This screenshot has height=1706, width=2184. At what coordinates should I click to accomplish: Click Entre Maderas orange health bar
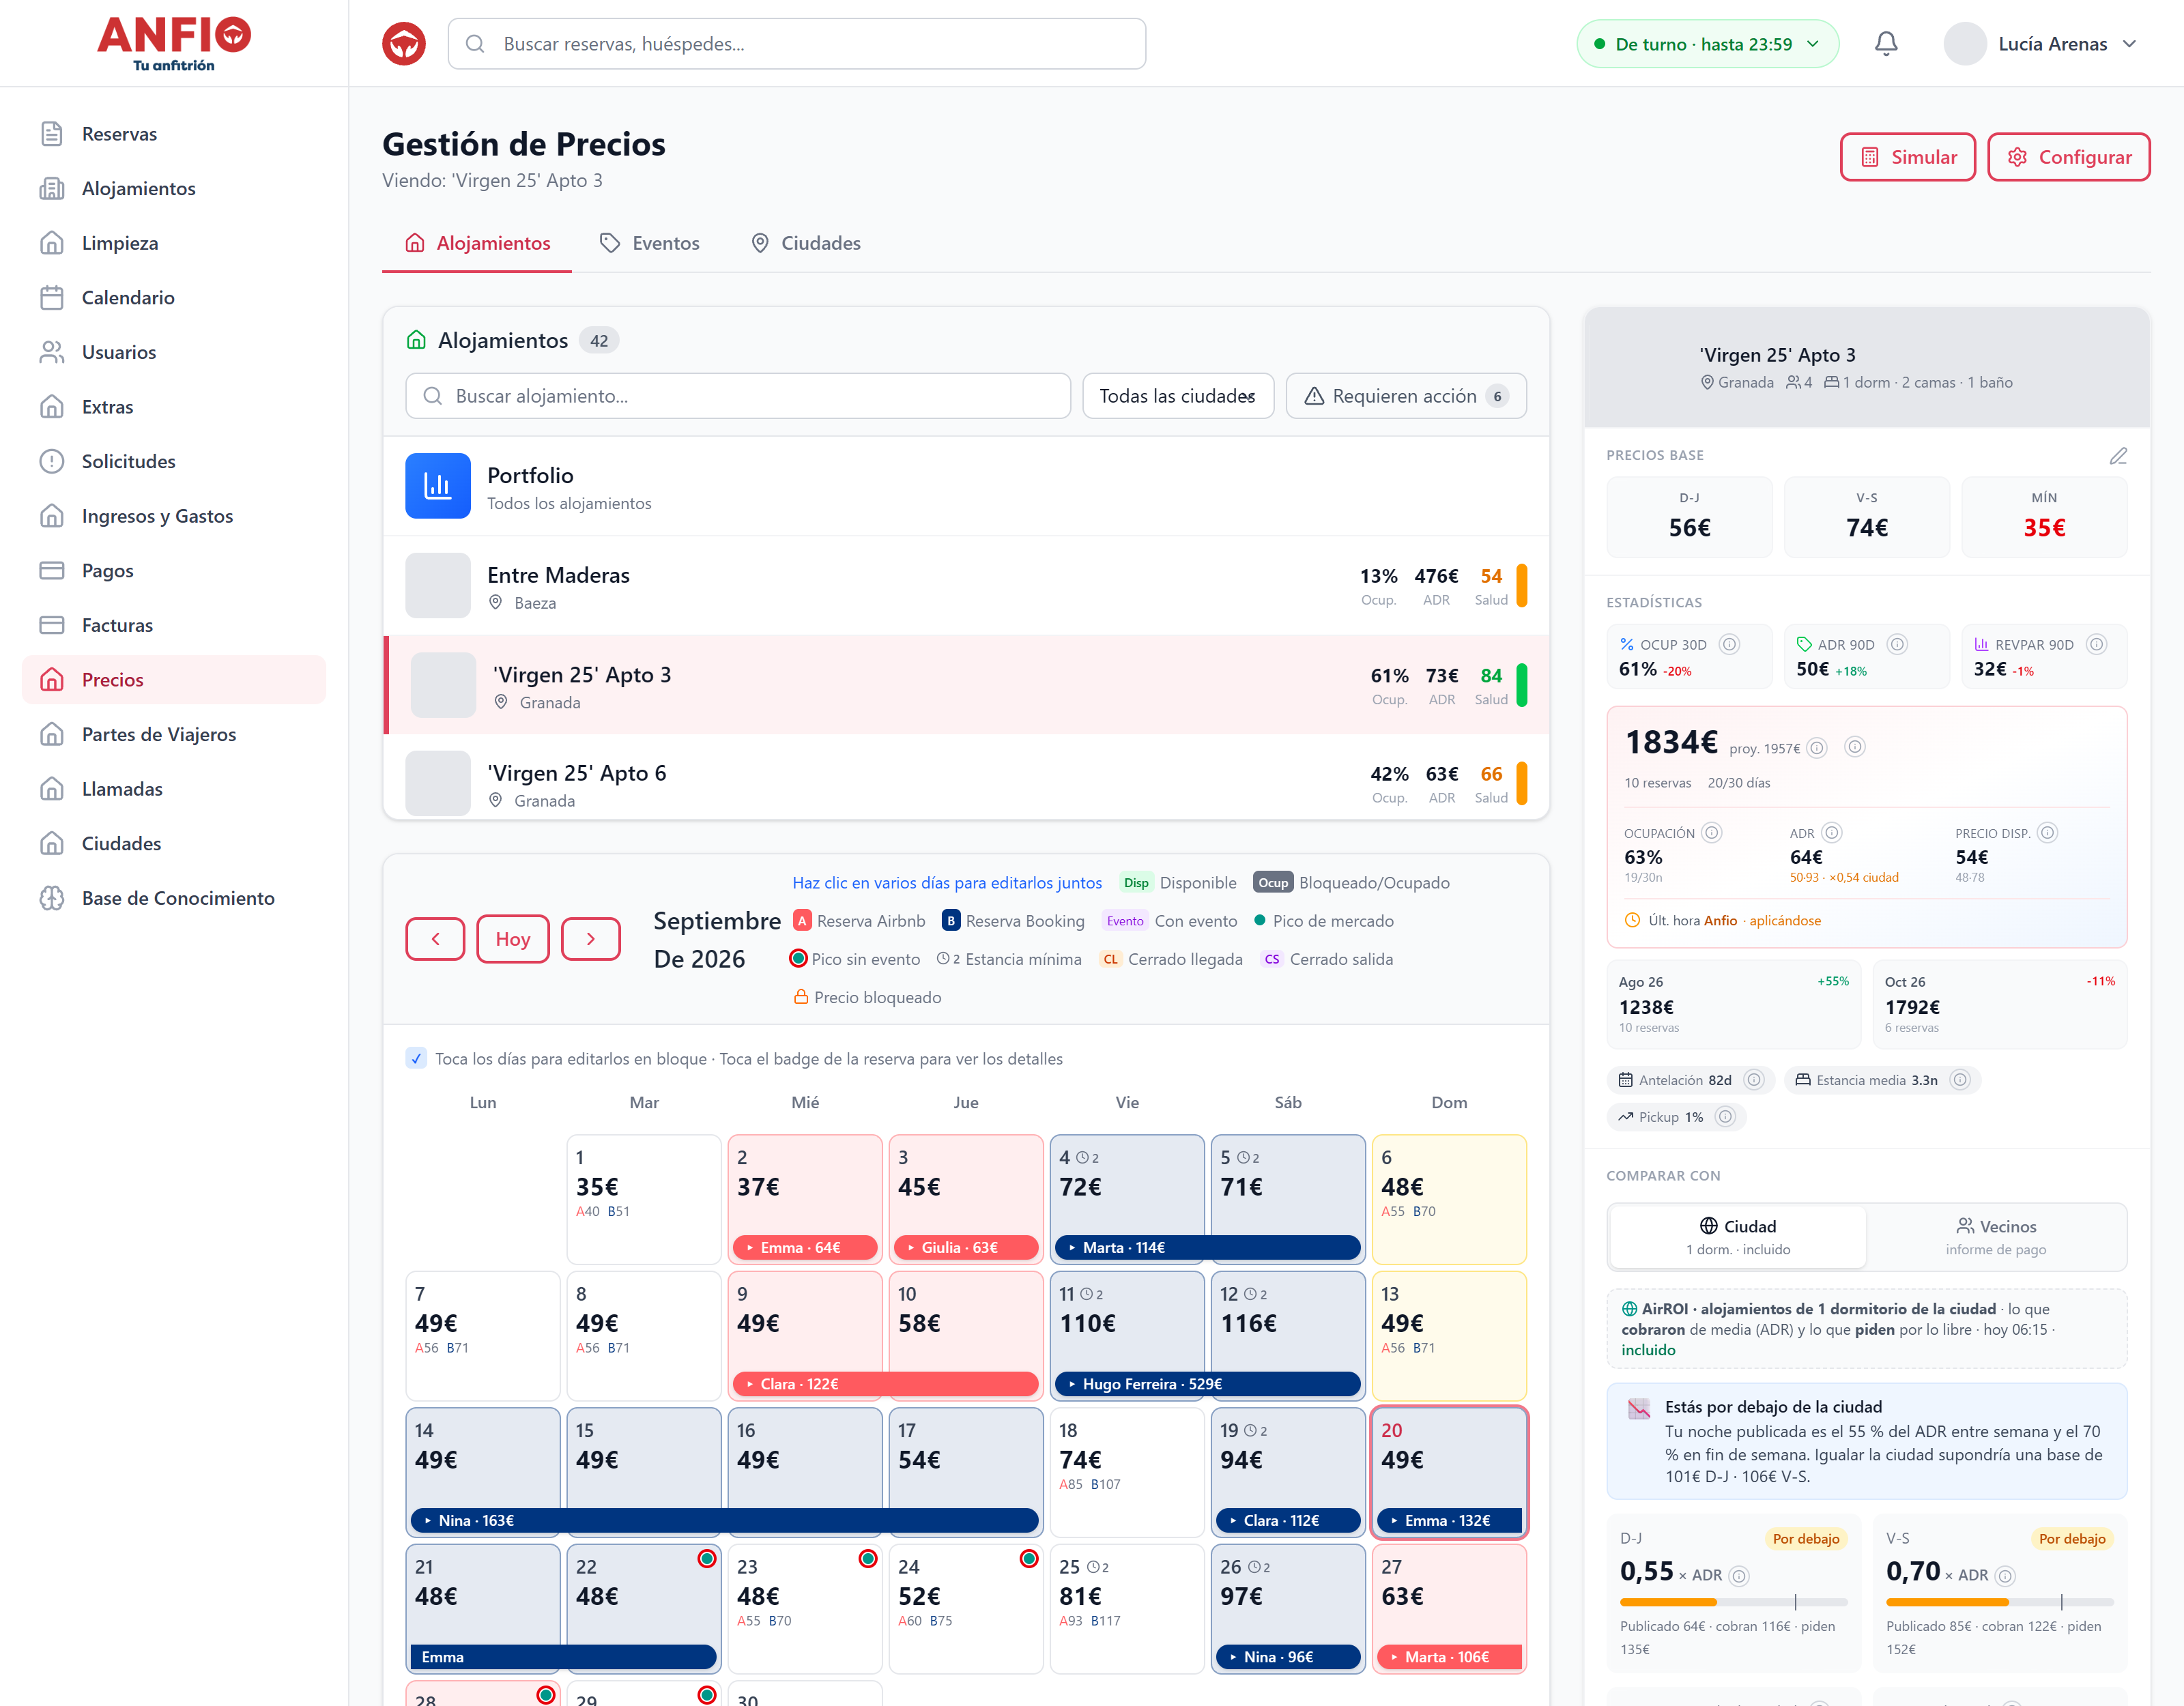[x=1522, y=586]
